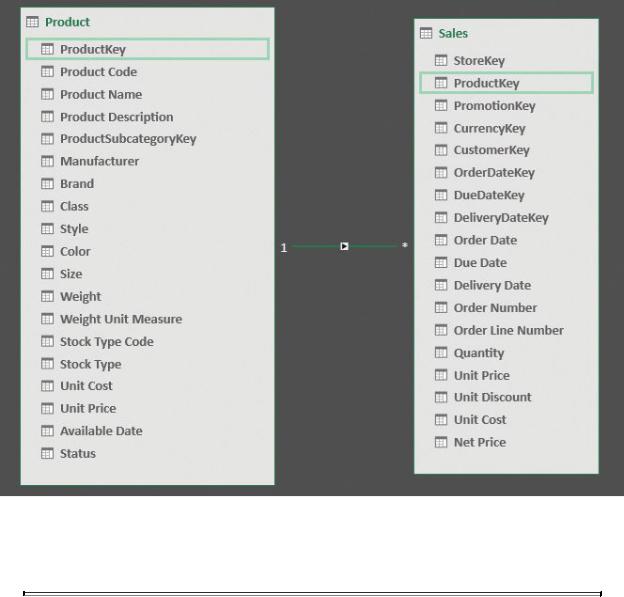Click the Sales table title
The image size is (624, 597).
[x=453, y=33]
